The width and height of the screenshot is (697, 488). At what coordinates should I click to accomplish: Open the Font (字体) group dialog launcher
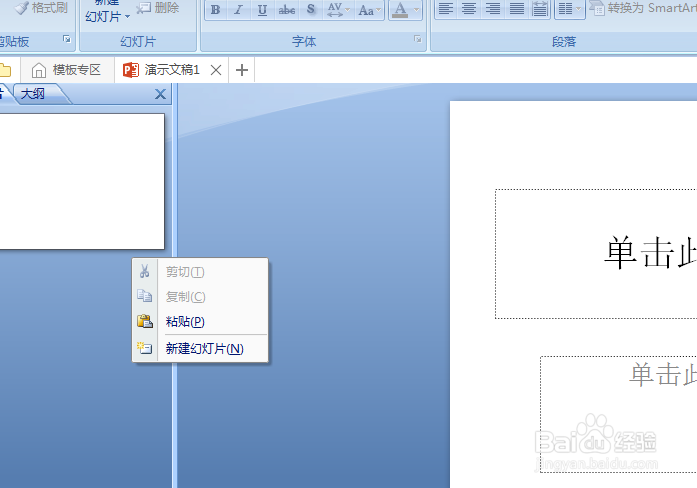click(417, 39)
